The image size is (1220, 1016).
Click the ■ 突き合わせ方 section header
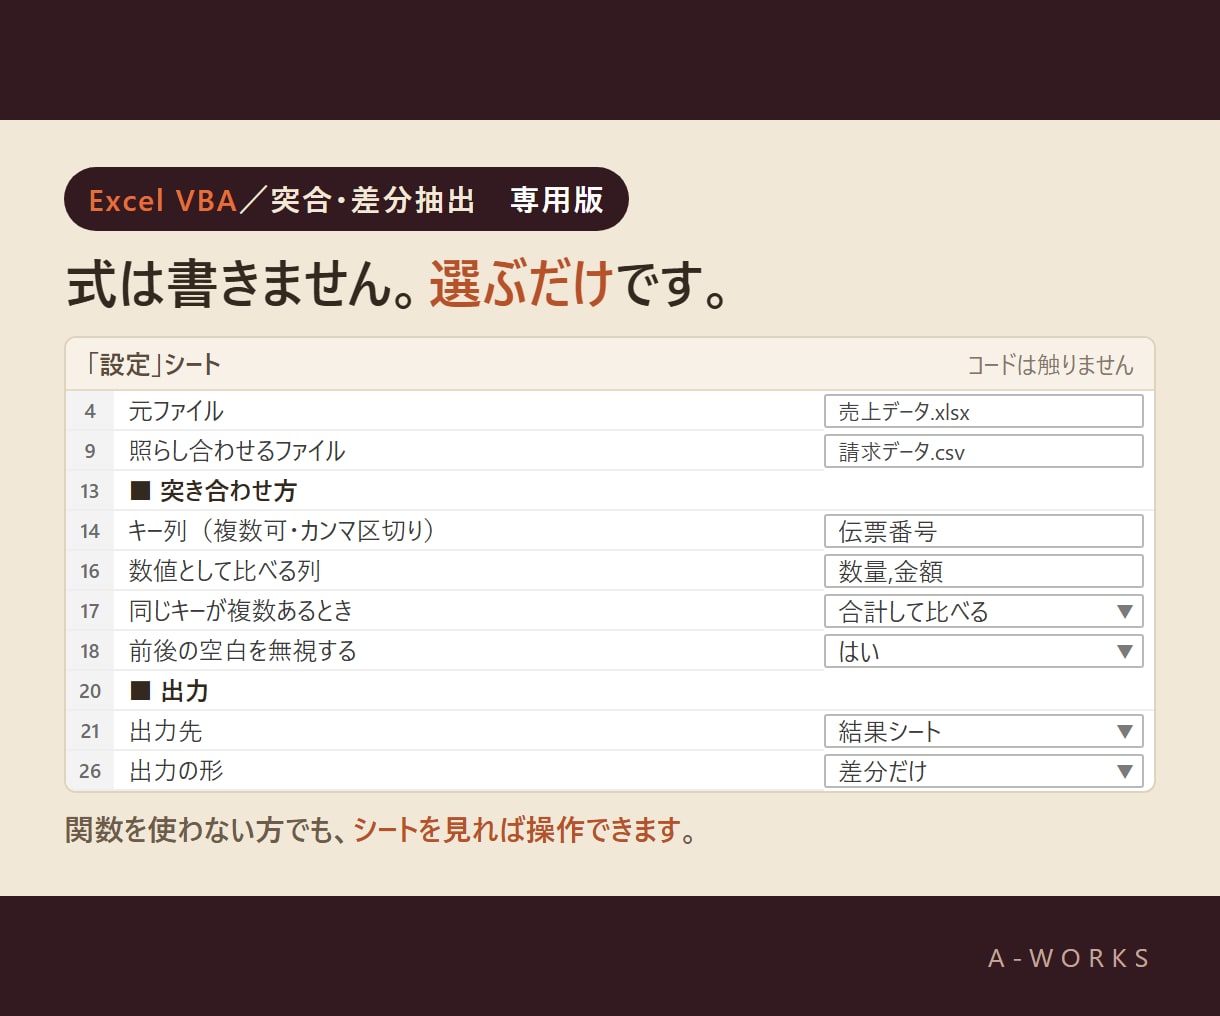click(x=214, y=491)
